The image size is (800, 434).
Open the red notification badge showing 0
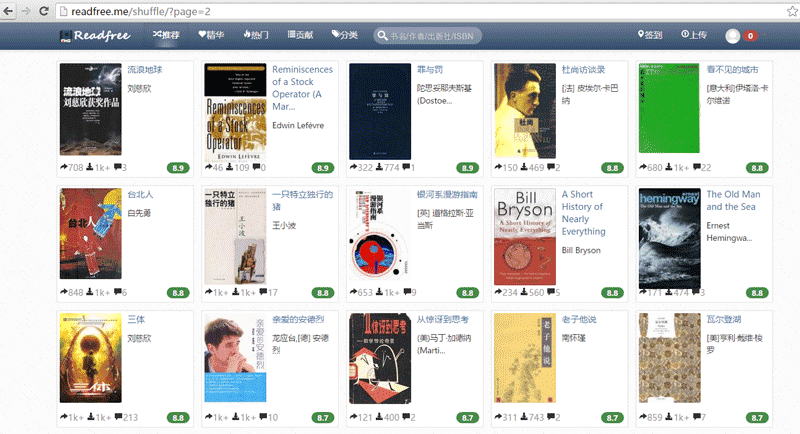pyautogui.click(x=750, y=36)
